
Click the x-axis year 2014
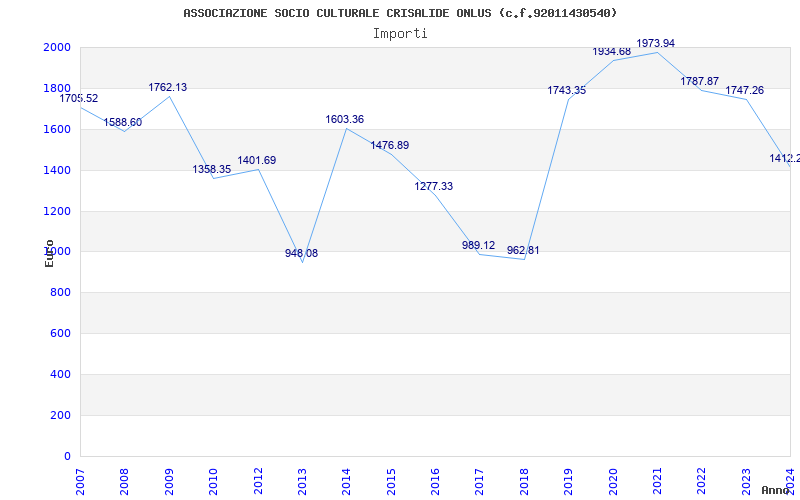tap(346, 482)
